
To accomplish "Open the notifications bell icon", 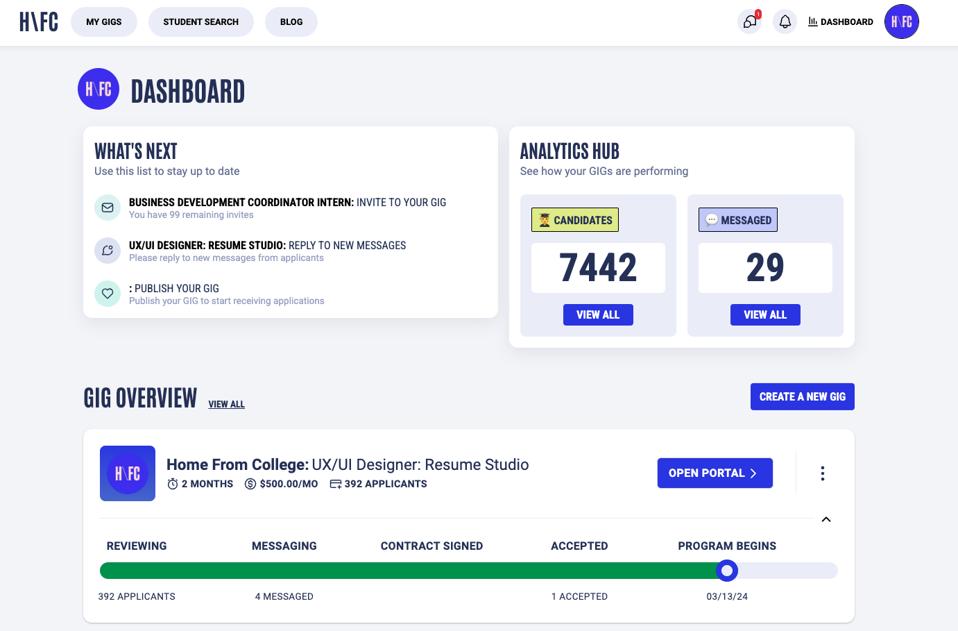I will coord(785,22).
